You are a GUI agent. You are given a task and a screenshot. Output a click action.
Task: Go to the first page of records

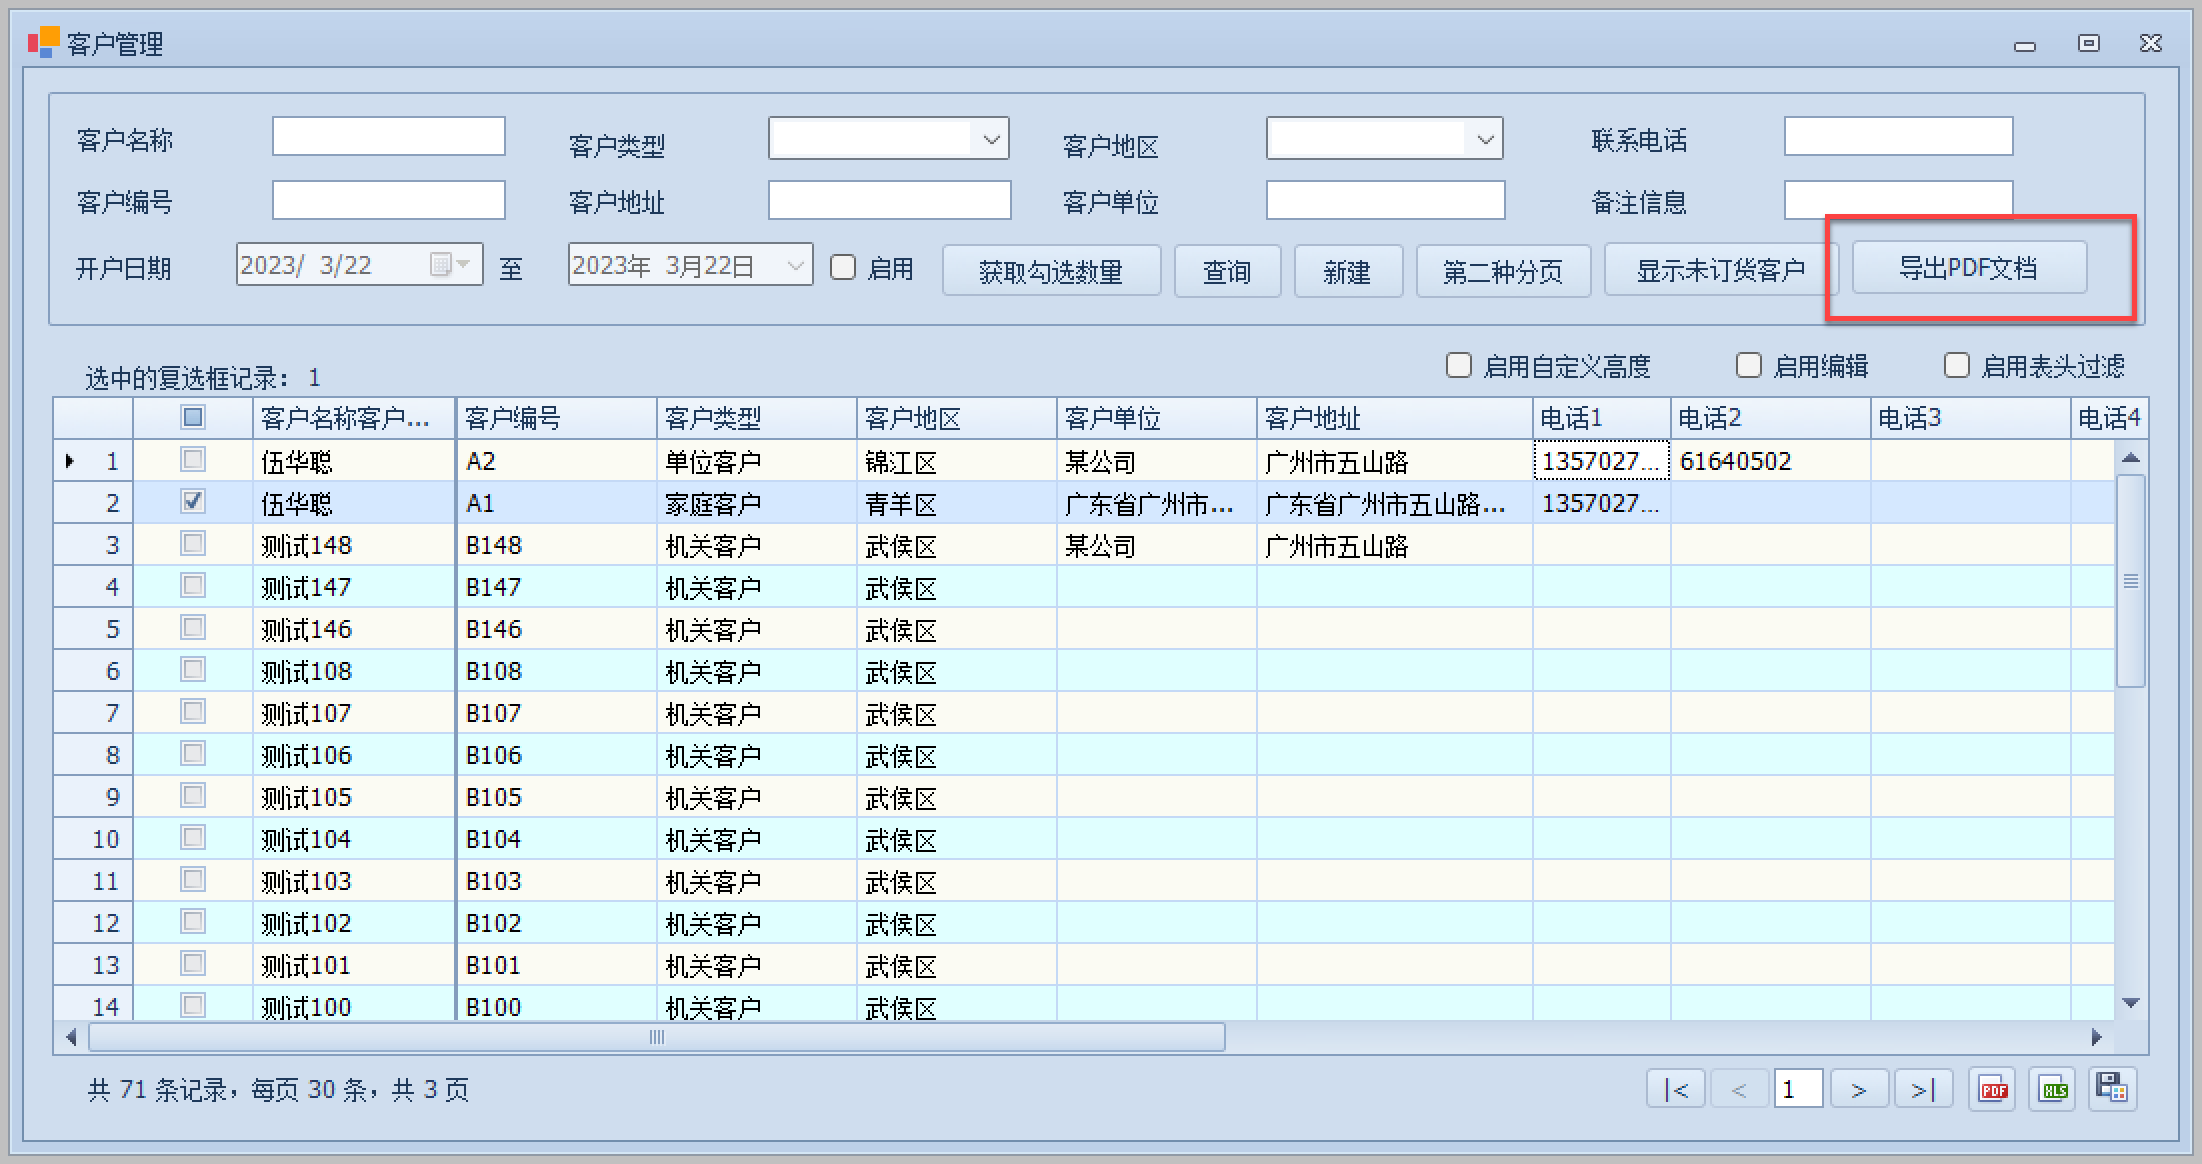1677,1089
